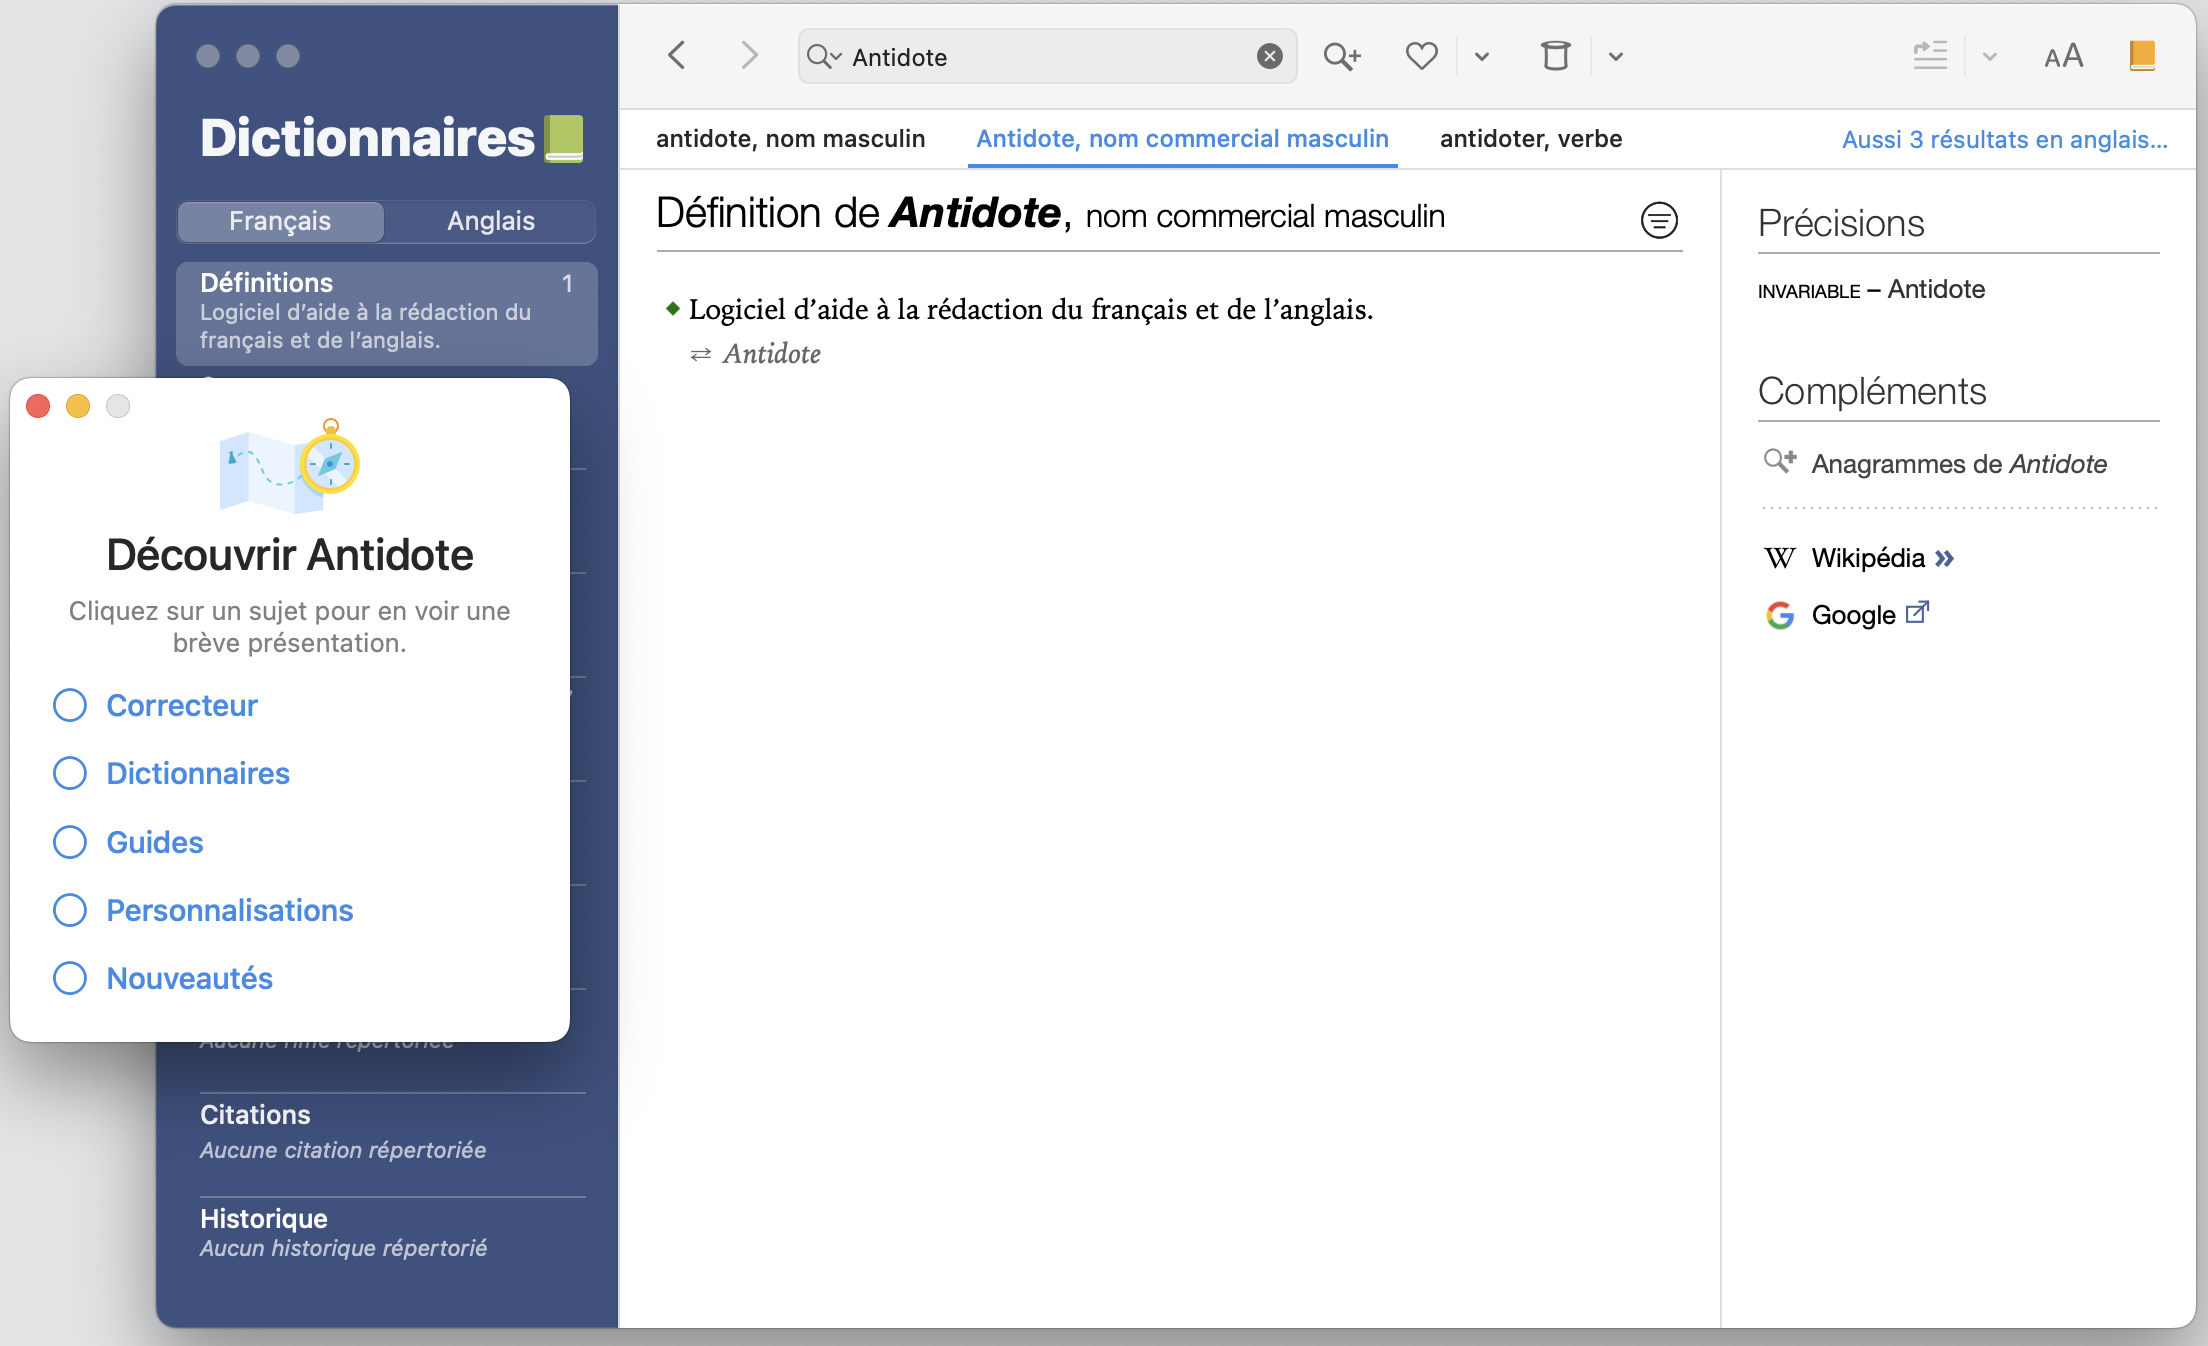Open the magnifier search options in field
The height and width of the screenshot is (1346, 2208).
pos(824,56)
